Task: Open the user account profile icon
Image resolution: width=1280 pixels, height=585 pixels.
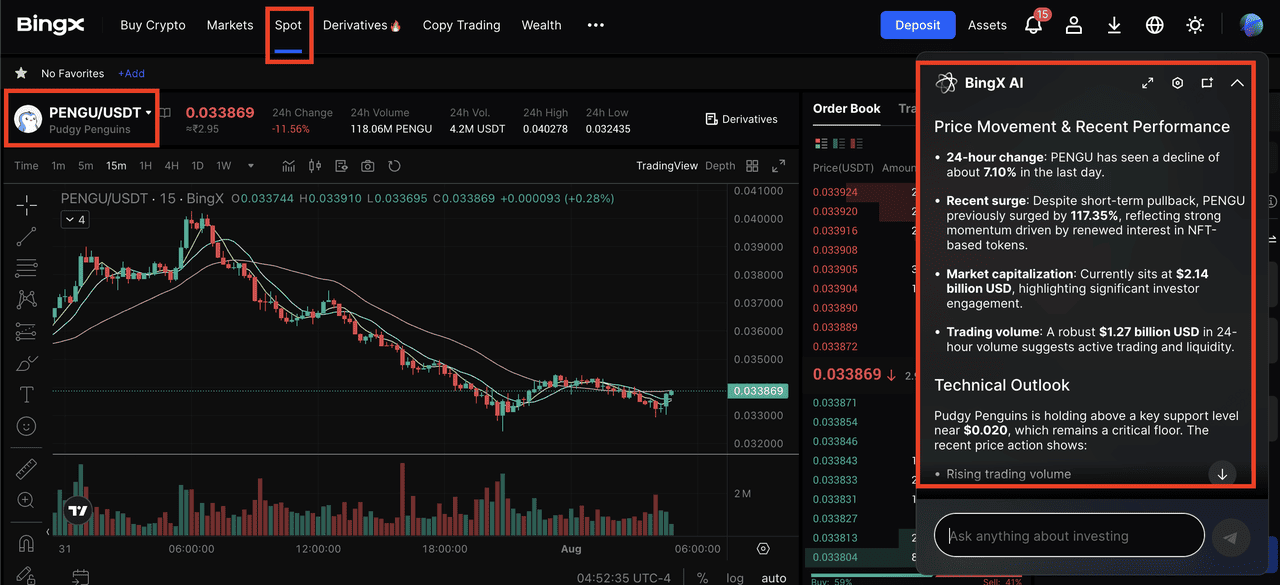Action: [x=1074, y=25]
